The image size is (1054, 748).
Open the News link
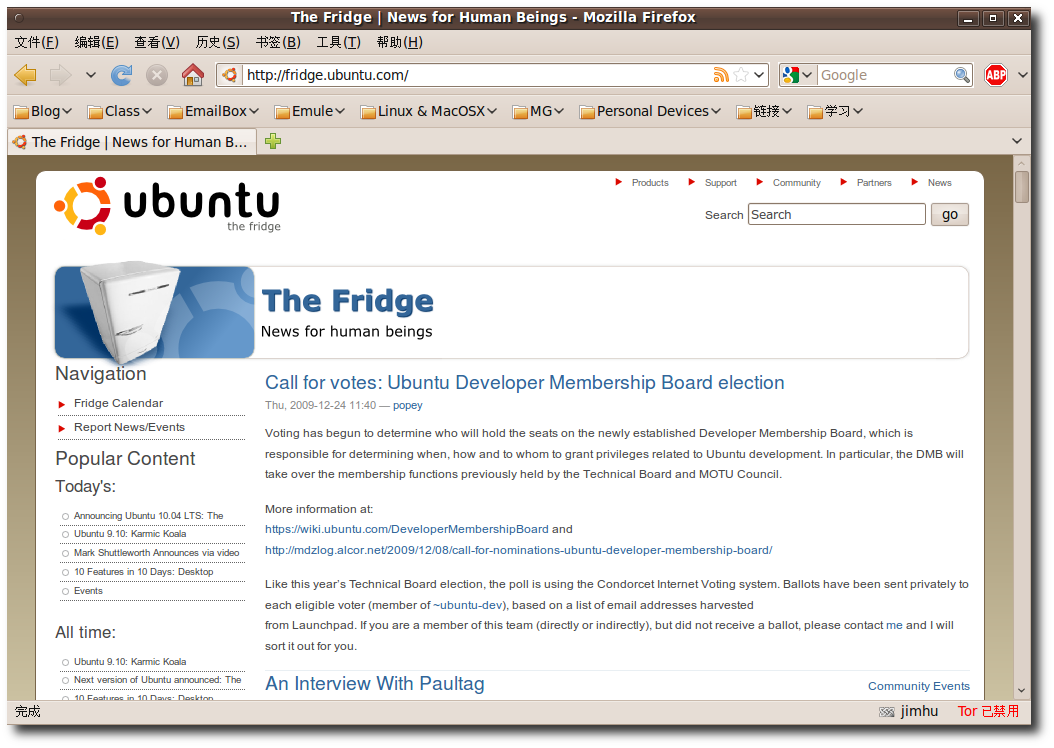click(x=940, y=183)
